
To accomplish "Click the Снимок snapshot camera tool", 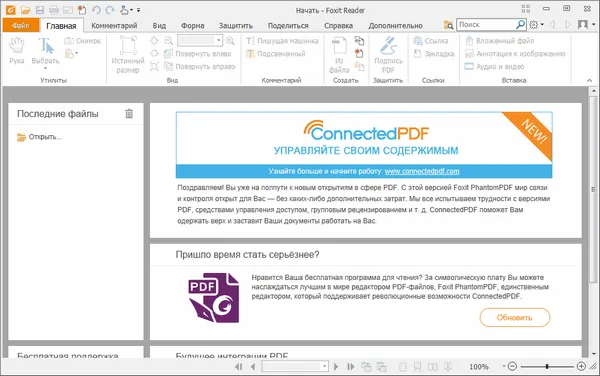I will 83,41.
